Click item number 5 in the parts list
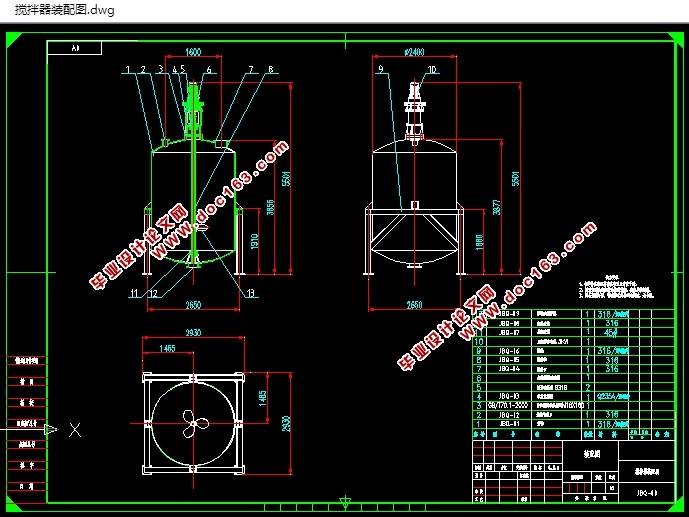689x517 pixels. pos(479,387)
